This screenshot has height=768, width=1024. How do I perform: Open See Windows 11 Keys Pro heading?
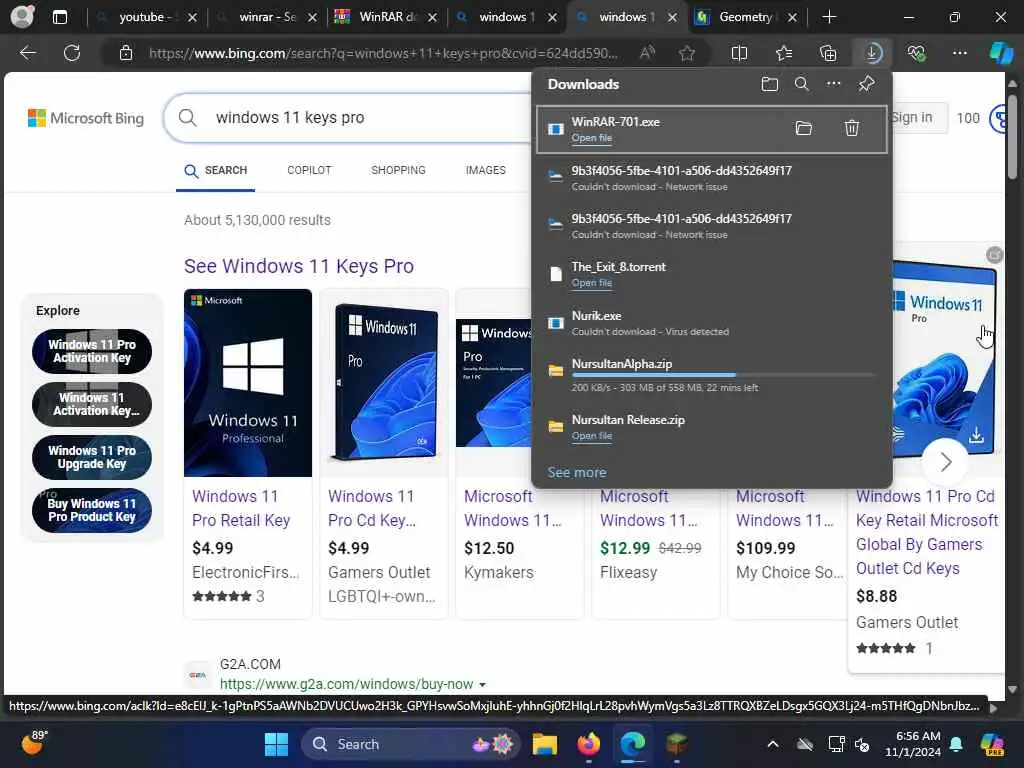(x=298, y=266)
